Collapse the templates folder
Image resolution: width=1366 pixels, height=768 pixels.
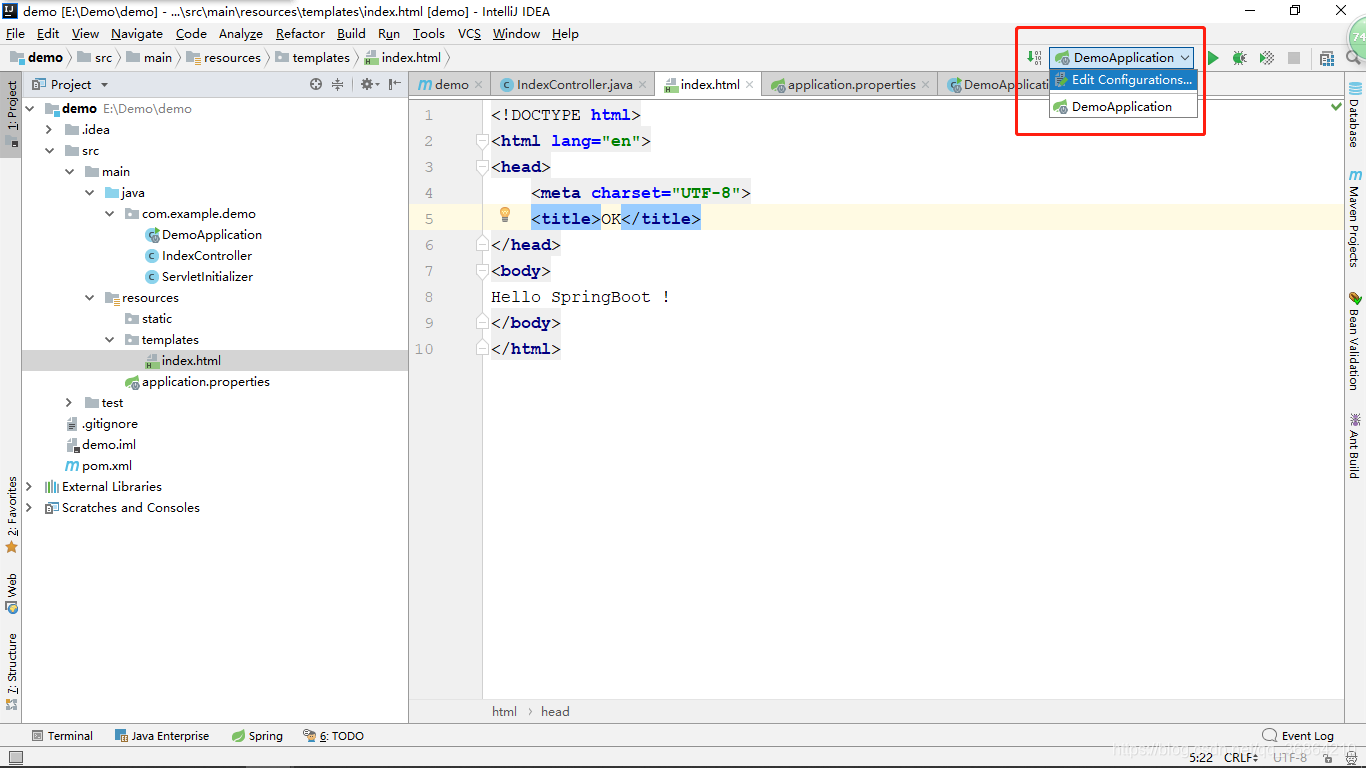[x=110, y=339]
